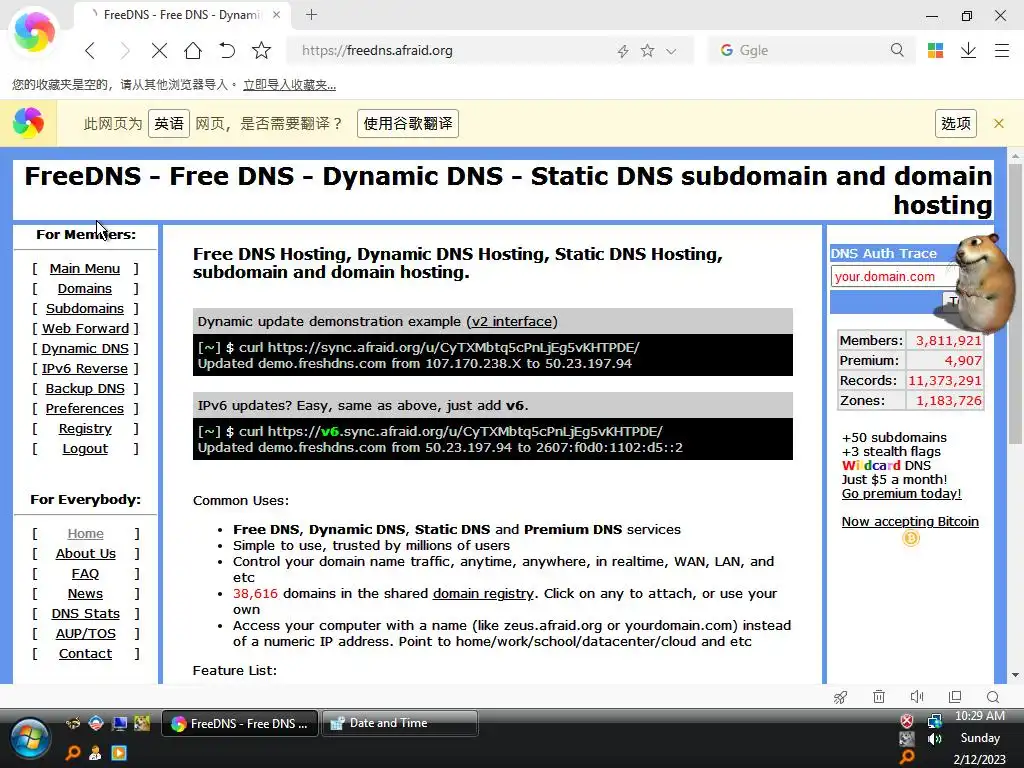1024x768 pixels.
Task: Open the browser hamburger menu
Action: pos(1002,50)
